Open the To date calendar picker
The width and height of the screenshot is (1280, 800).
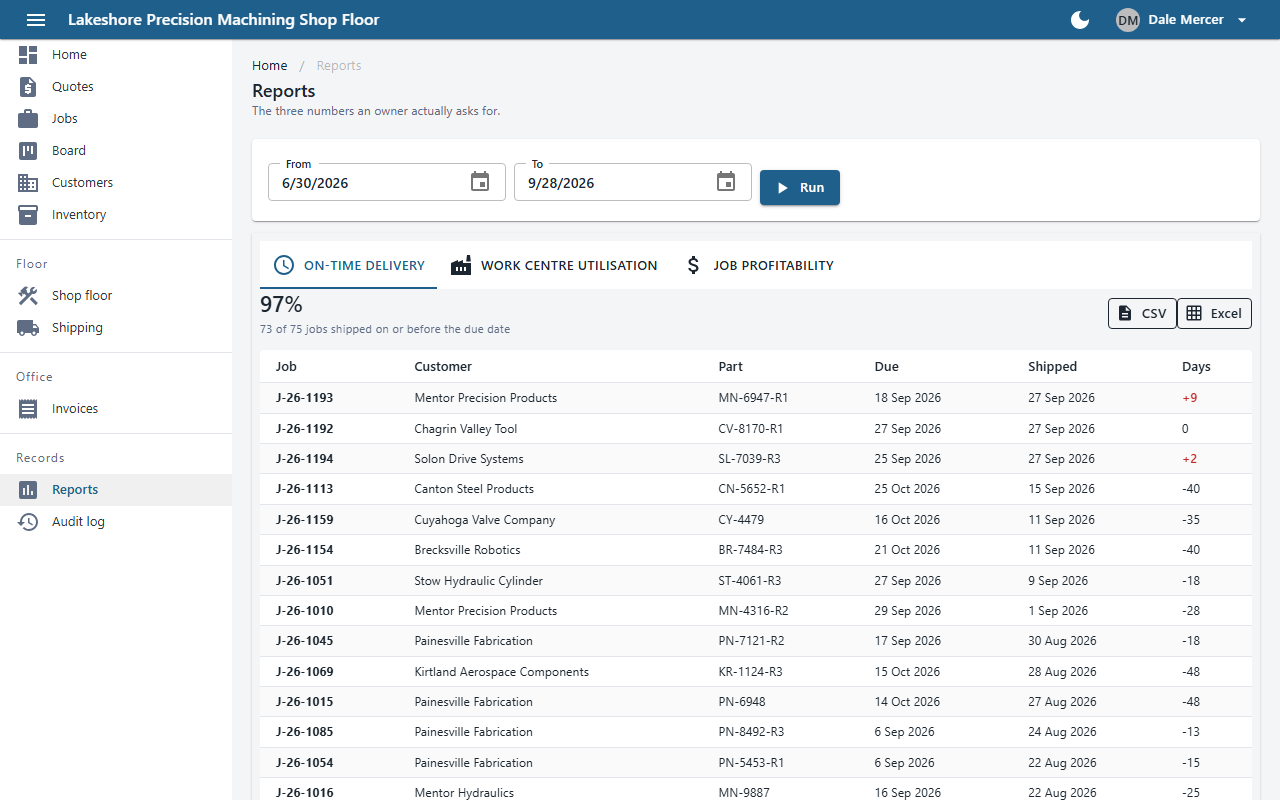726,182
